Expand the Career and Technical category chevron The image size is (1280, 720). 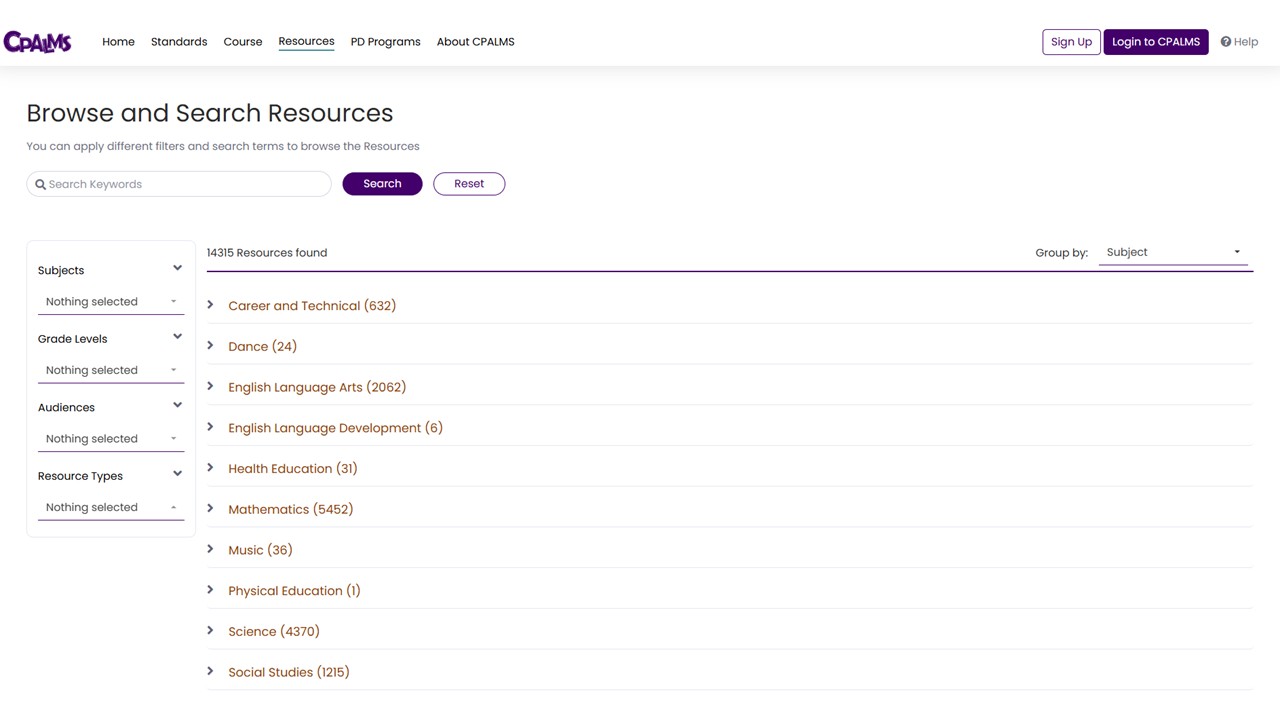point(210,305)
